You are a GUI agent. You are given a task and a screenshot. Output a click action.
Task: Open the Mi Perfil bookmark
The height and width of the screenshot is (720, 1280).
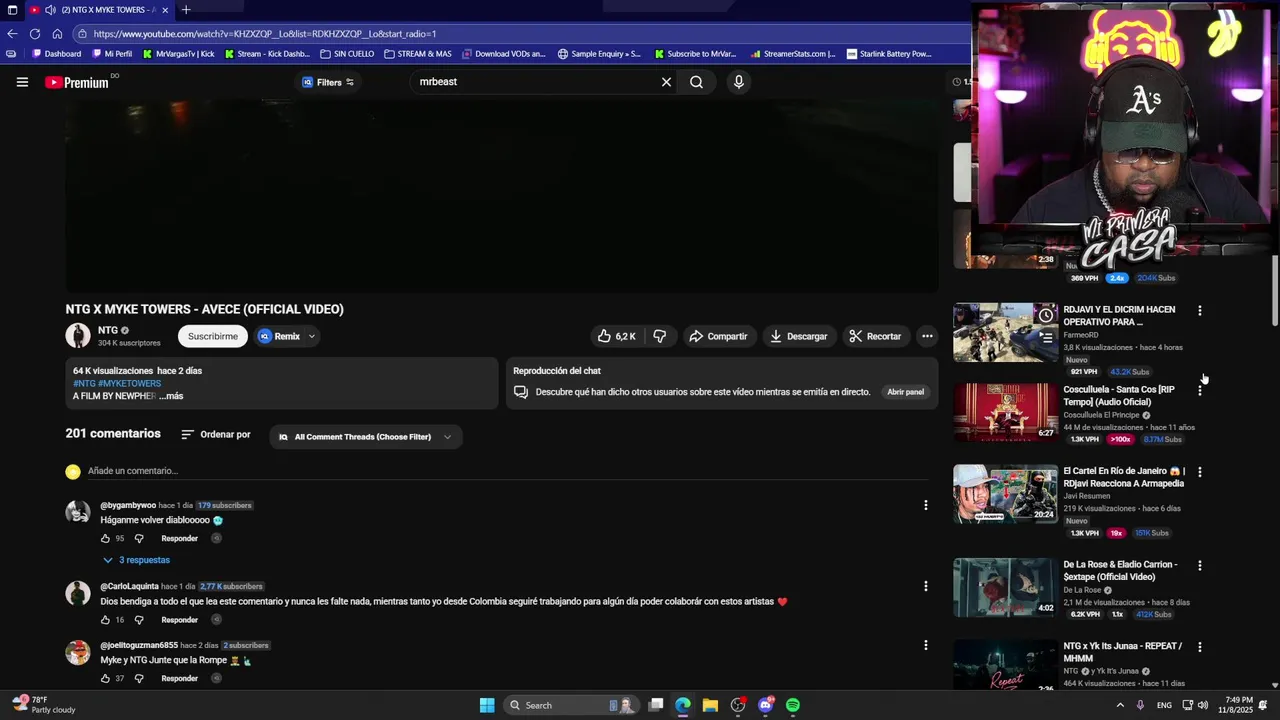(112, 54)
